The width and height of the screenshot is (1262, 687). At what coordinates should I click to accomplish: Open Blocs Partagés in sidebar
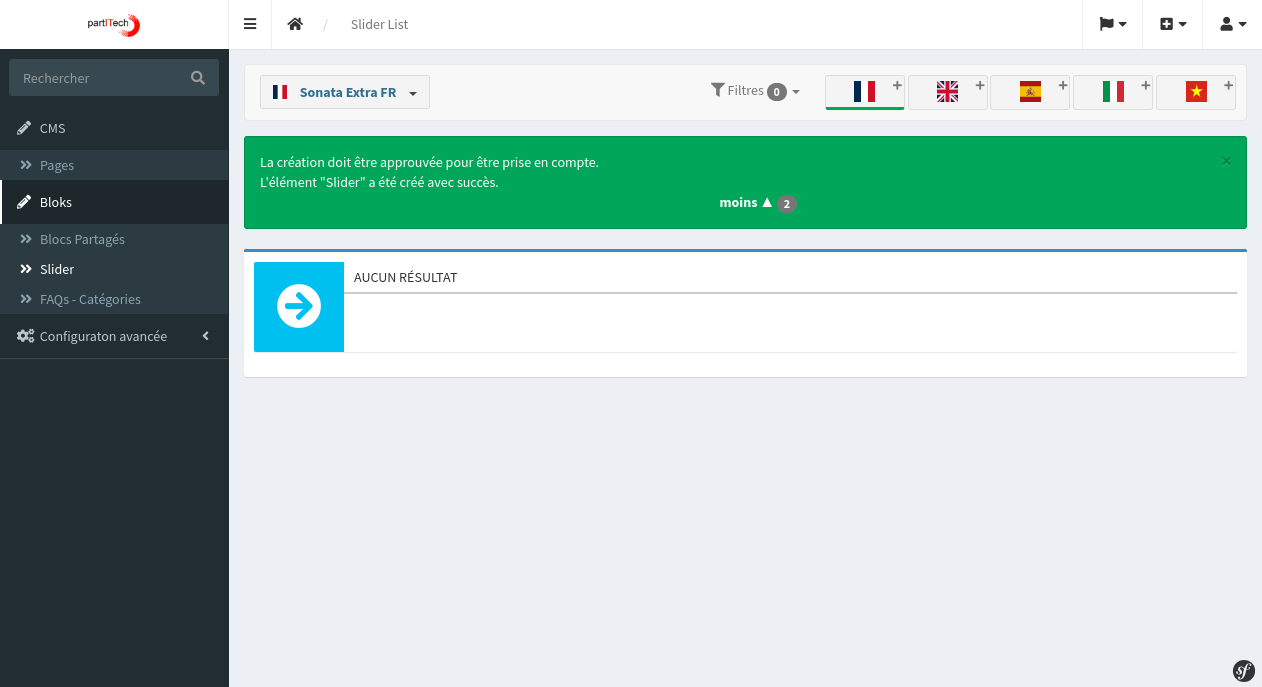(82, 239)
